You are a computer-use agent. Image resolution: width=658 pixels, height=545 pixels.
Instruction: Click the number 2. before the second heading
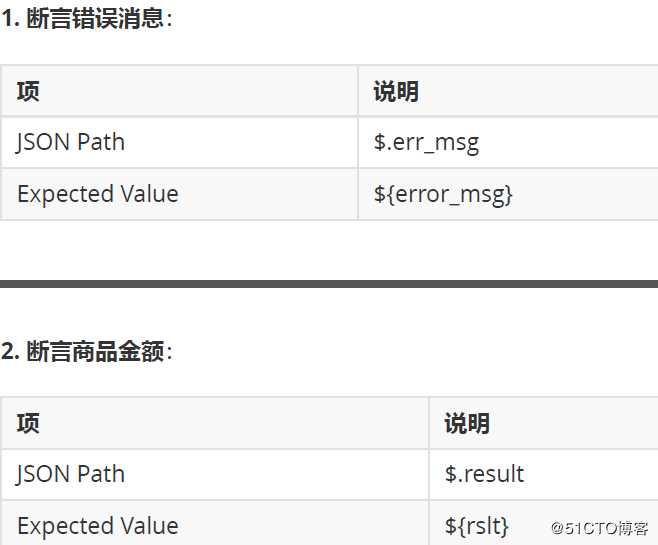pyautogui.click(x=11, y=351)
